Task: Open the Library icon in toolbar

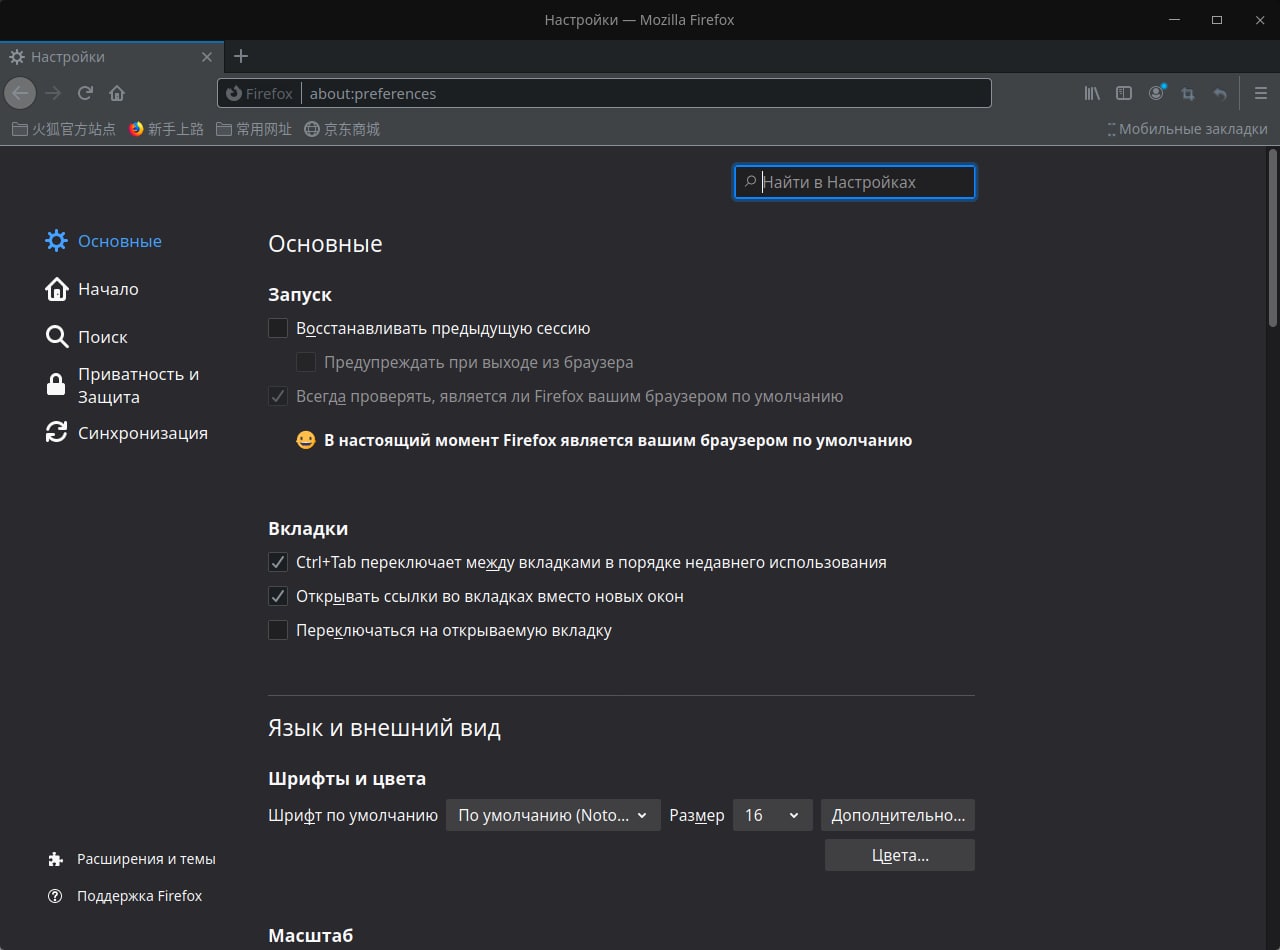Action: 1092,93
